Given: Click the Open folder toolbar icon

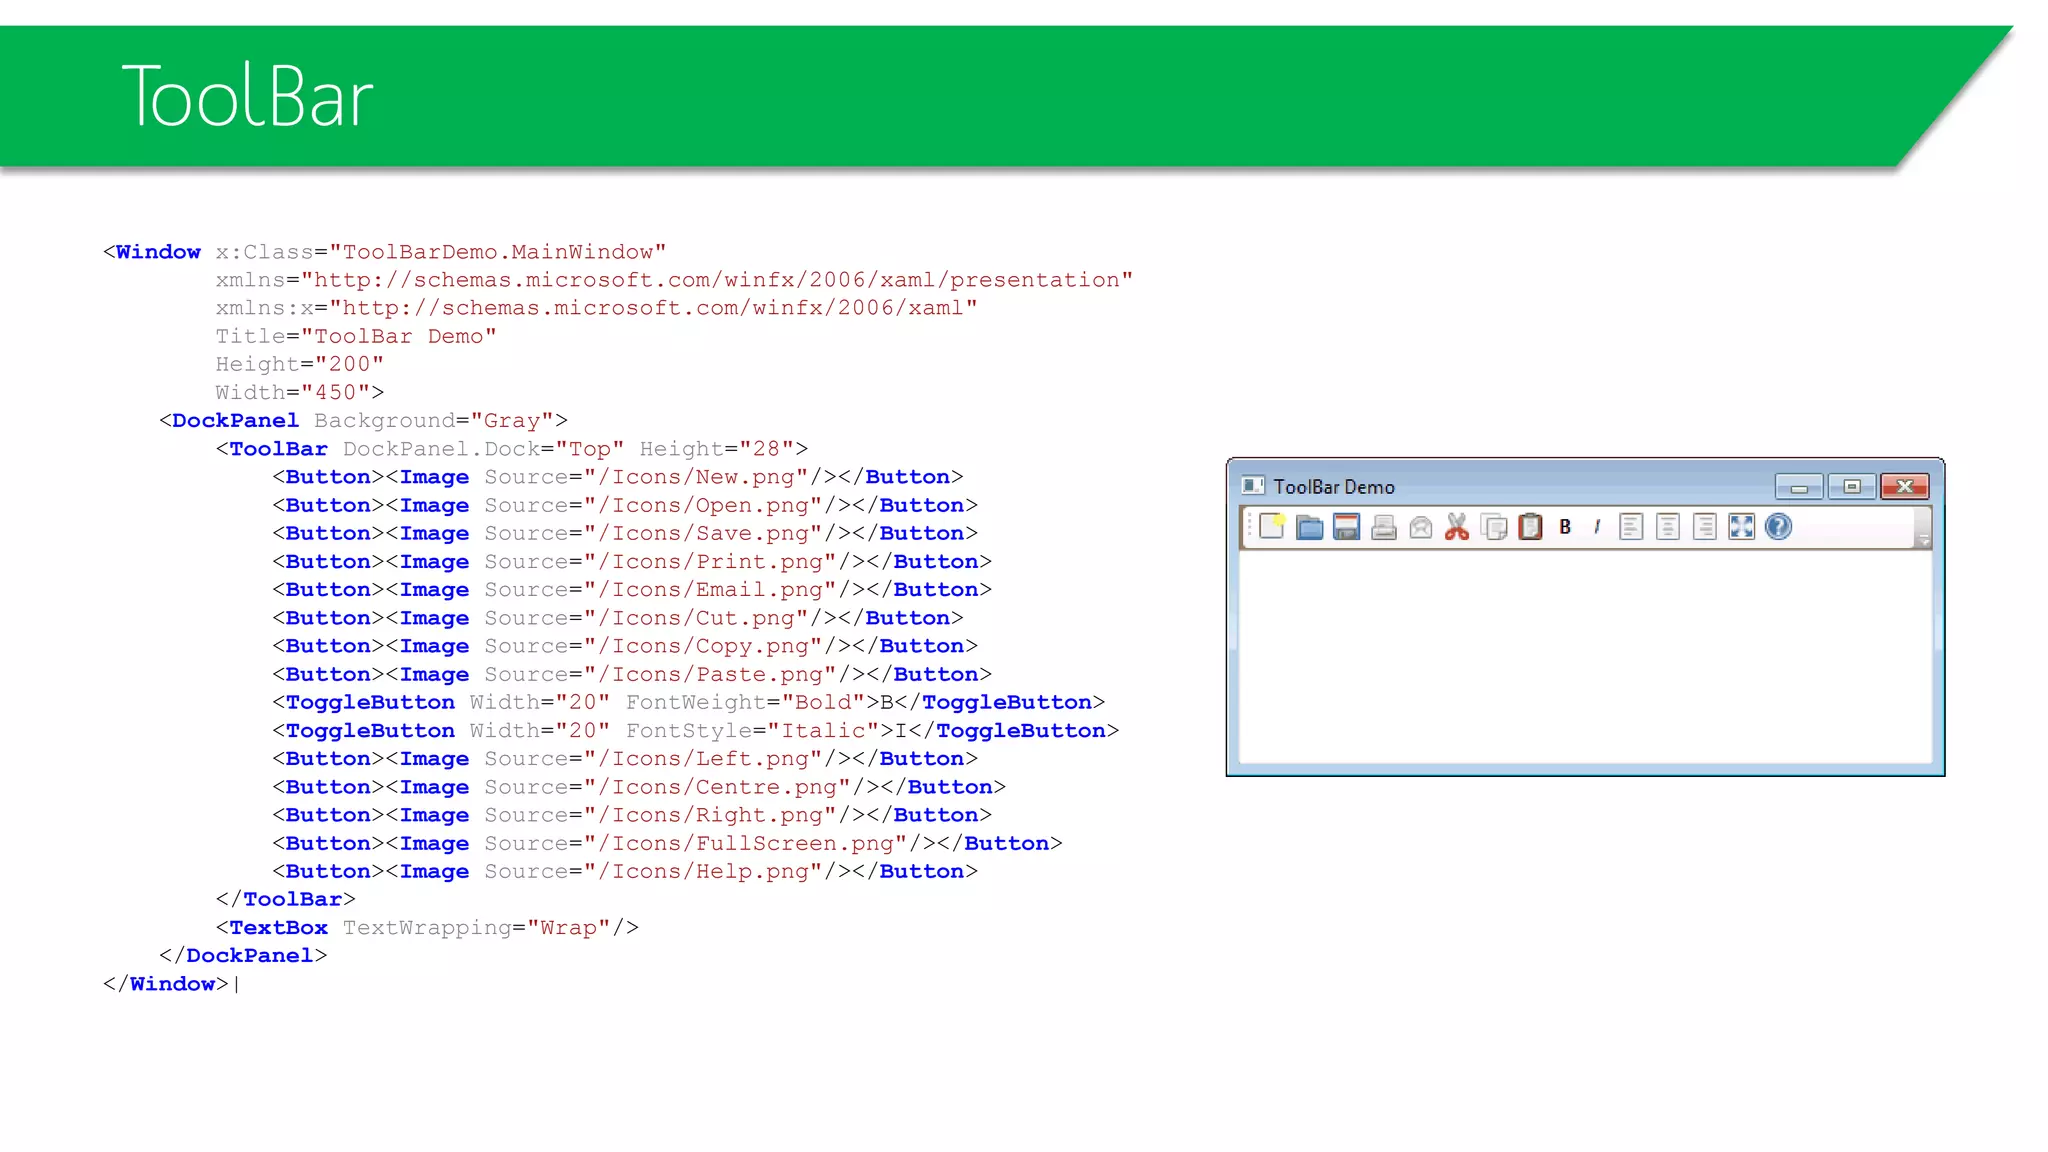Looking at the screenshot, I should click(1309, 527).
